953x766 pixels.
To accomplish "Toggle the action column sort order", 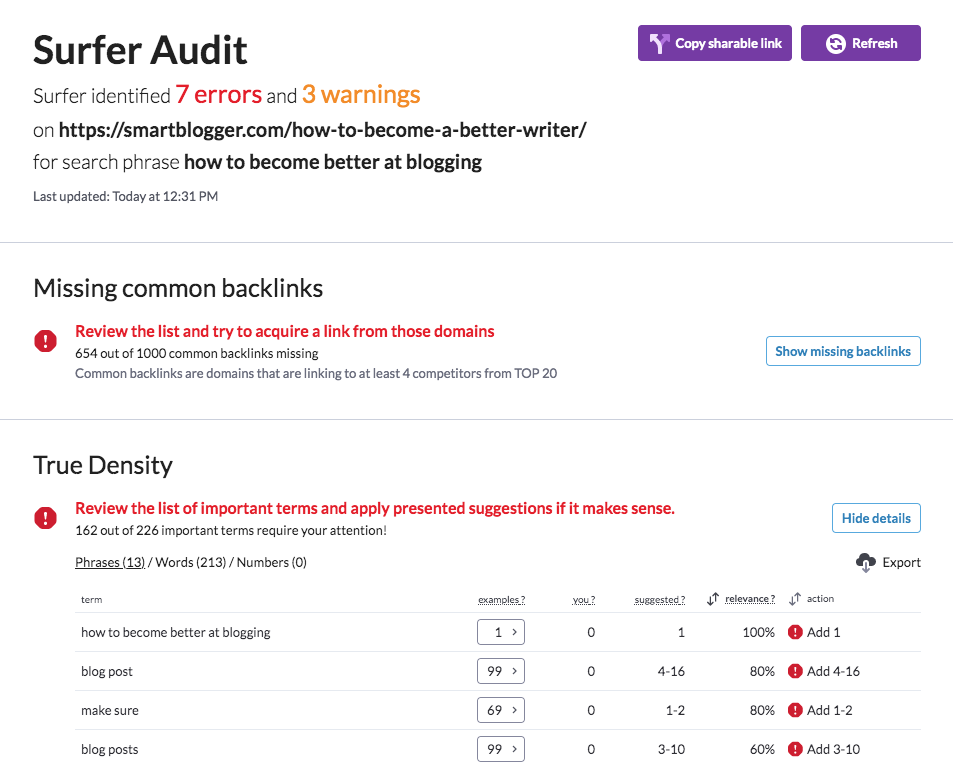I will tap(793, 598).
